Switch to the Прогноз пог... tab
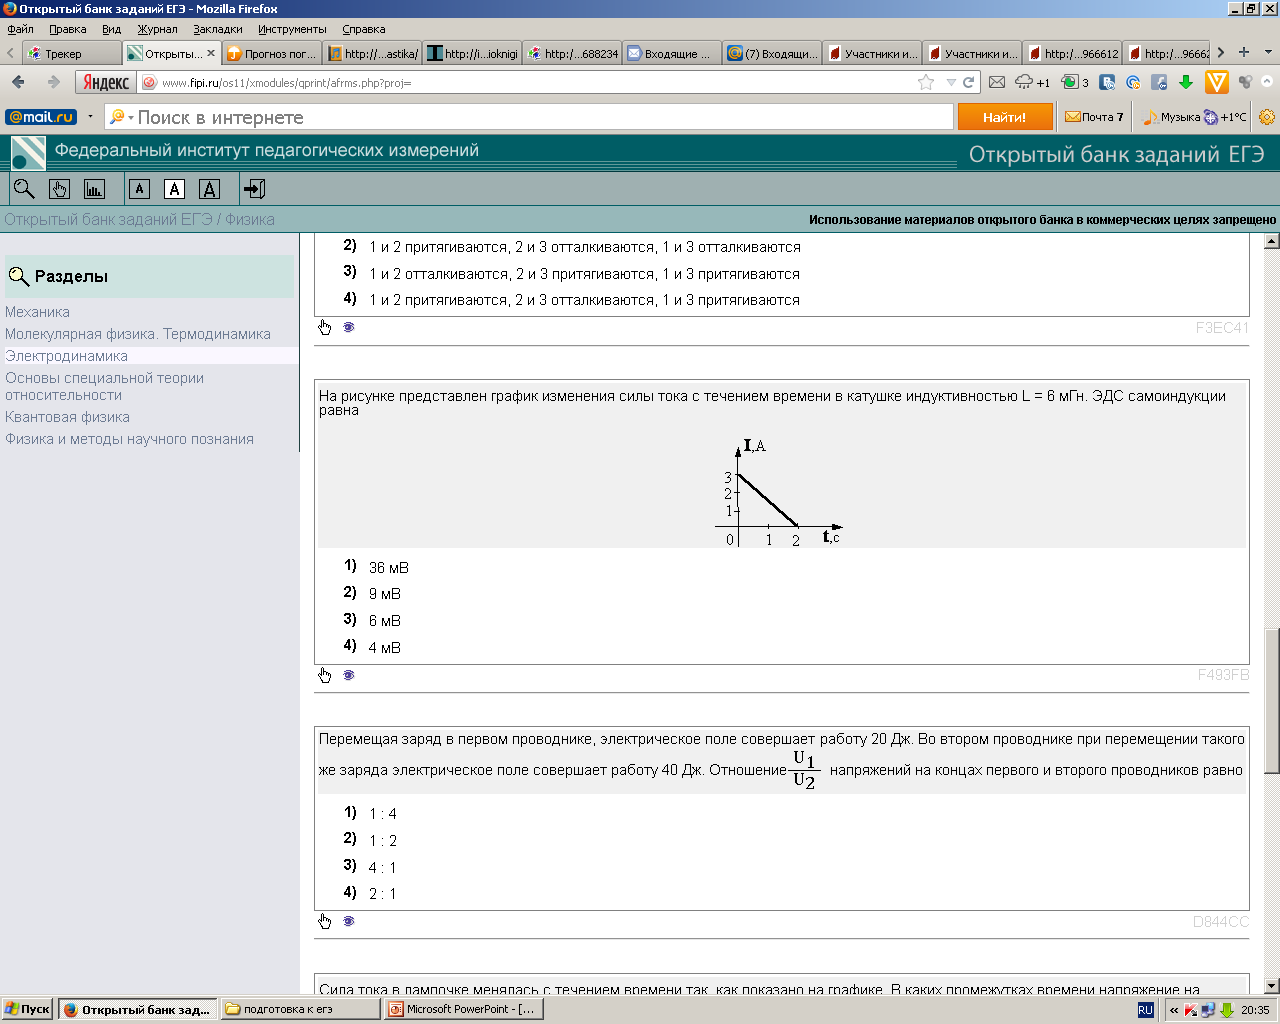 click(x=273, y=53)
